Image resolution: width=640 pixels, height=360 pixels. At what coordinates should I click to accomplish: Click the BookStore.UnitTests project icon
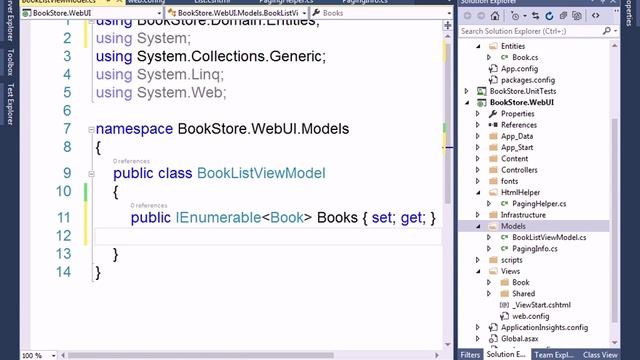click(482, 91)
